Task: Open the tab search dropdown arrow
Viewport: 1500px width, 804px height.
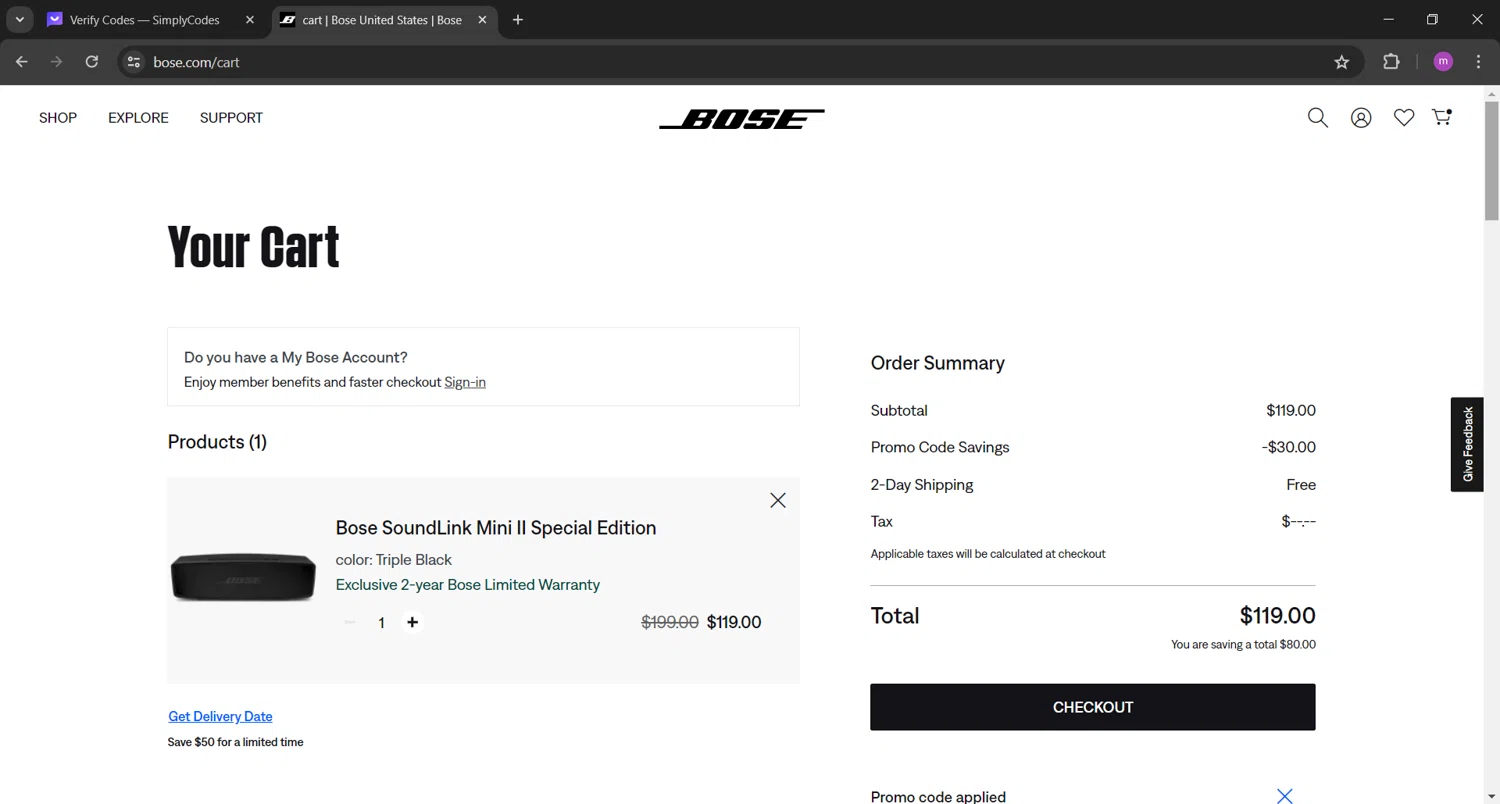Action: click(x=19, y=20)
